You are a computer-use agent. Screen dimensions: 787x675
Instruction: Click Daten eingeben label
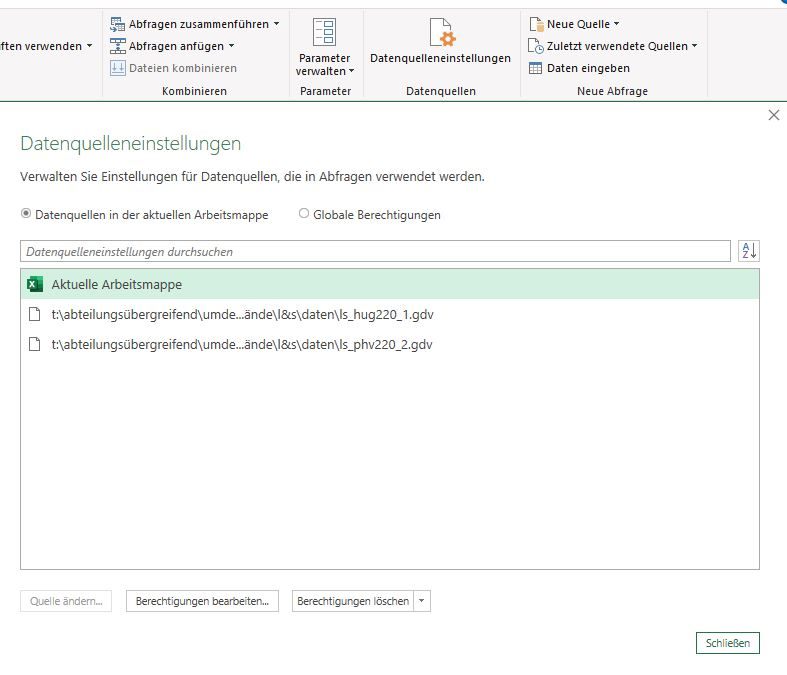click(x=588, y=68)
